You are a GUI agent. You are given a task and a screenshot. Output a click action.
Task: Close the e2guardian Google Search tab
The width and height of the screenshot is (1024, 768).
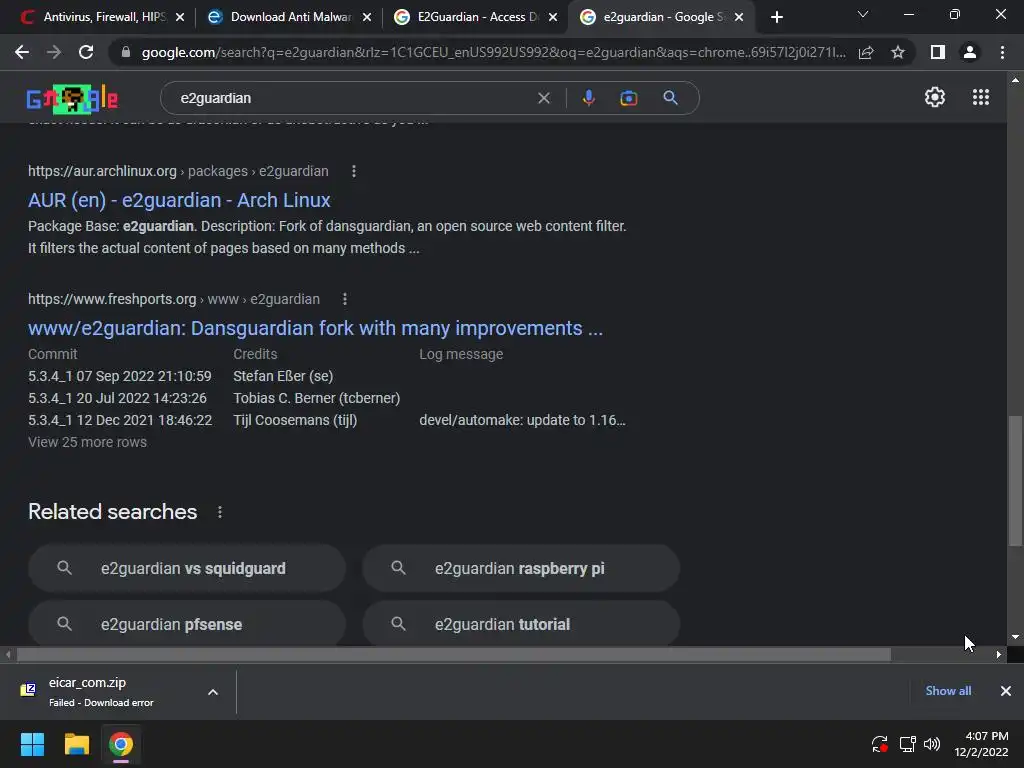click(739, 17)
